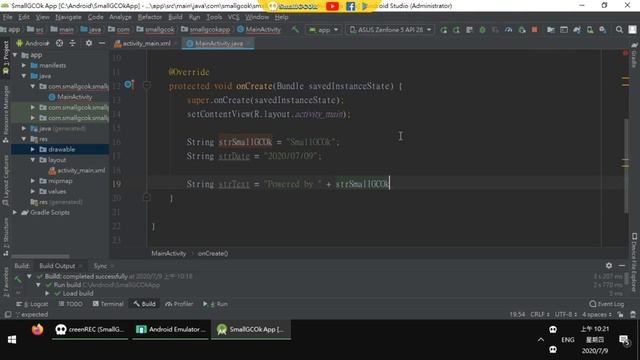Image resolution: width=640 pixels, height=360 pixels.
Task: Select the Build Output tab
Action: click(x=57, y=266)
